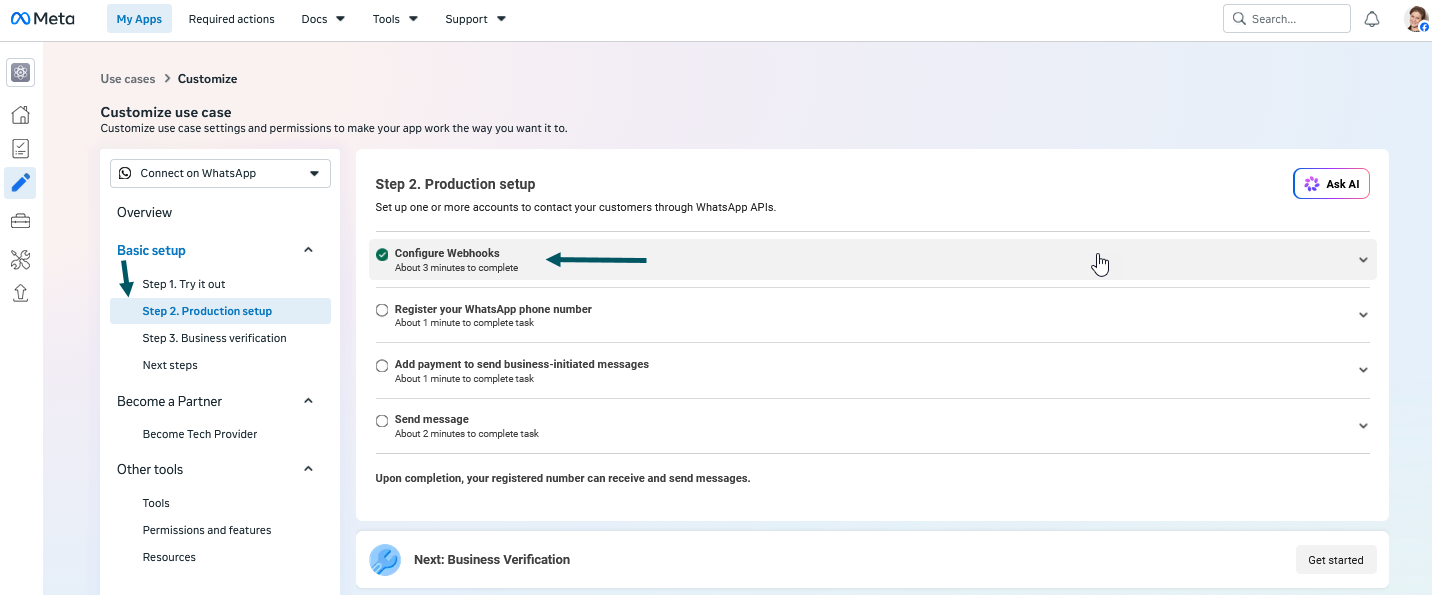
Task: Click the Meta logo
Action: (x=42, y=18)
